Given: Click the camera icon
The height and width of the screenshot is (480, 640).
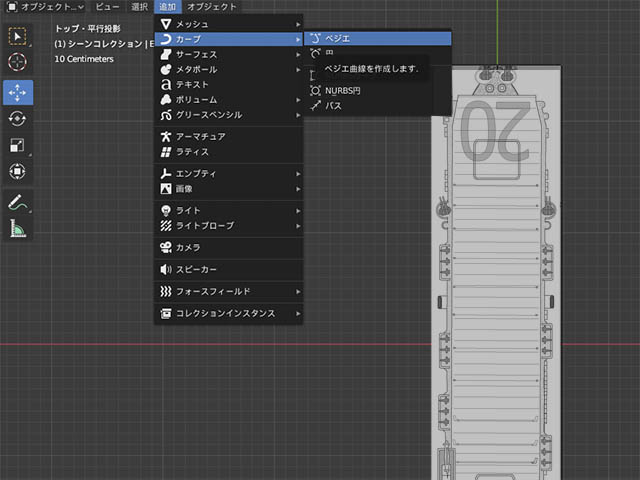Looking at the screenshot, I should 166,247.
